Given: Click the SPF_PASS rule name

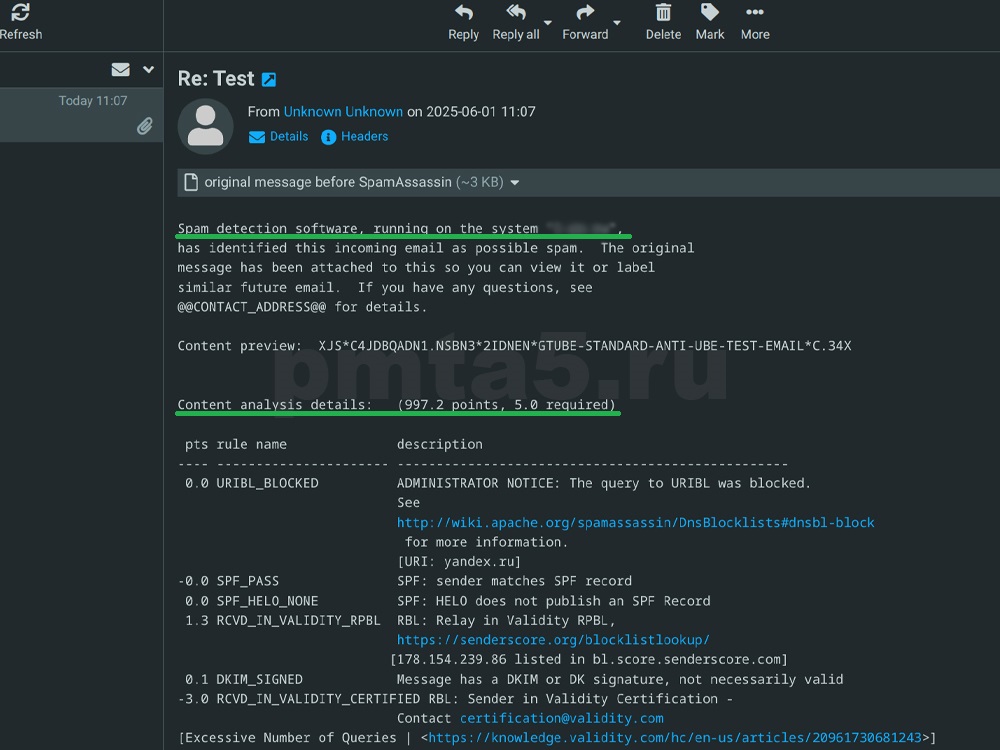Looking at the screenshot, I should 247,581.
